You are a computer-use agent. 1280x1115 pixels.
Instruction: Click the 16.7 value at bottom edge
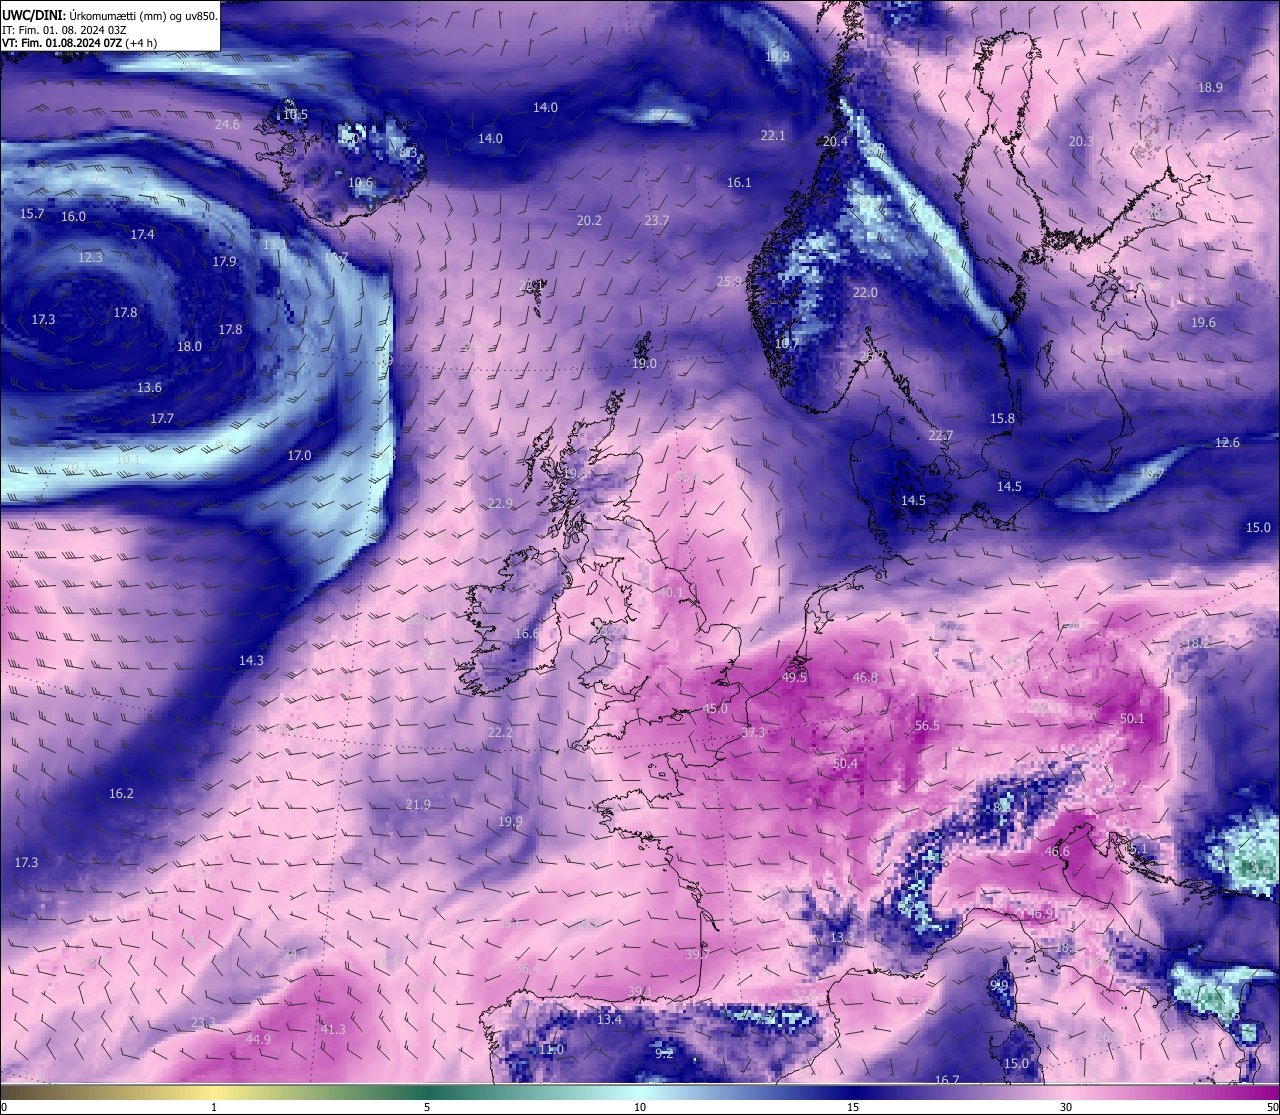pyautogui.click(x=947, y=1081)
